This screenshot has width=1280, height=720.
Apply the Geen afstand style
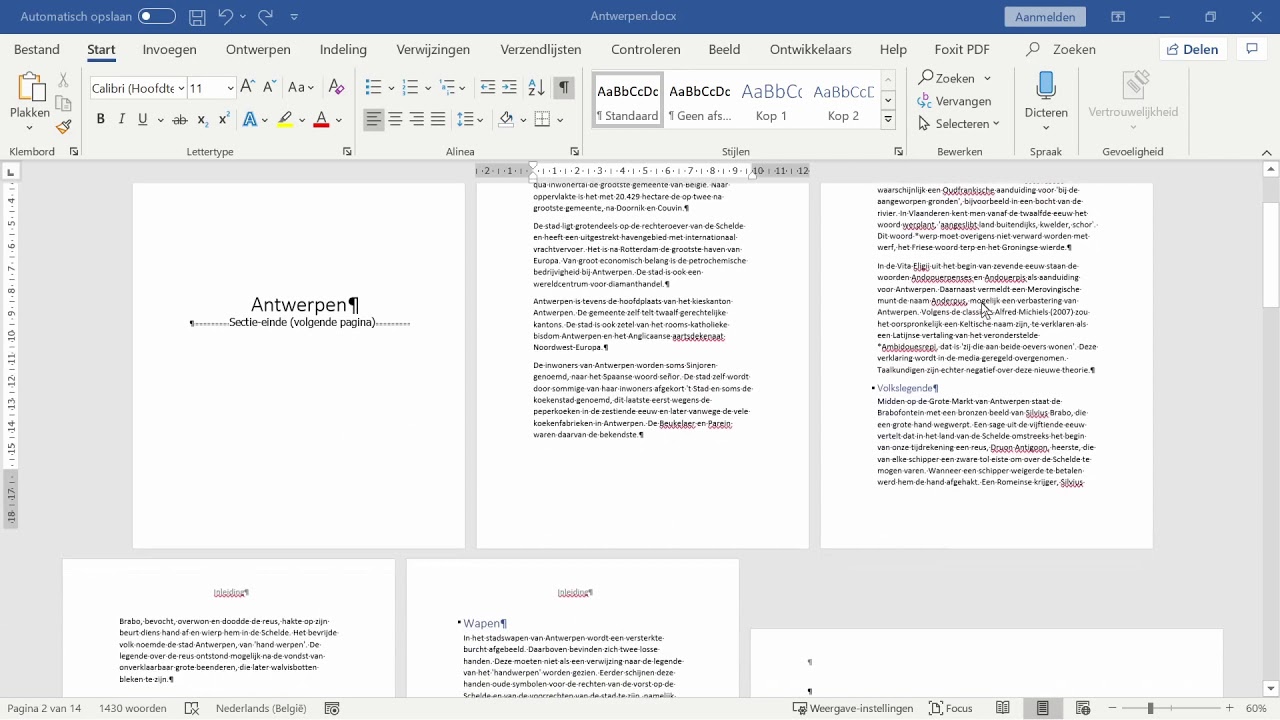[699, 100]
